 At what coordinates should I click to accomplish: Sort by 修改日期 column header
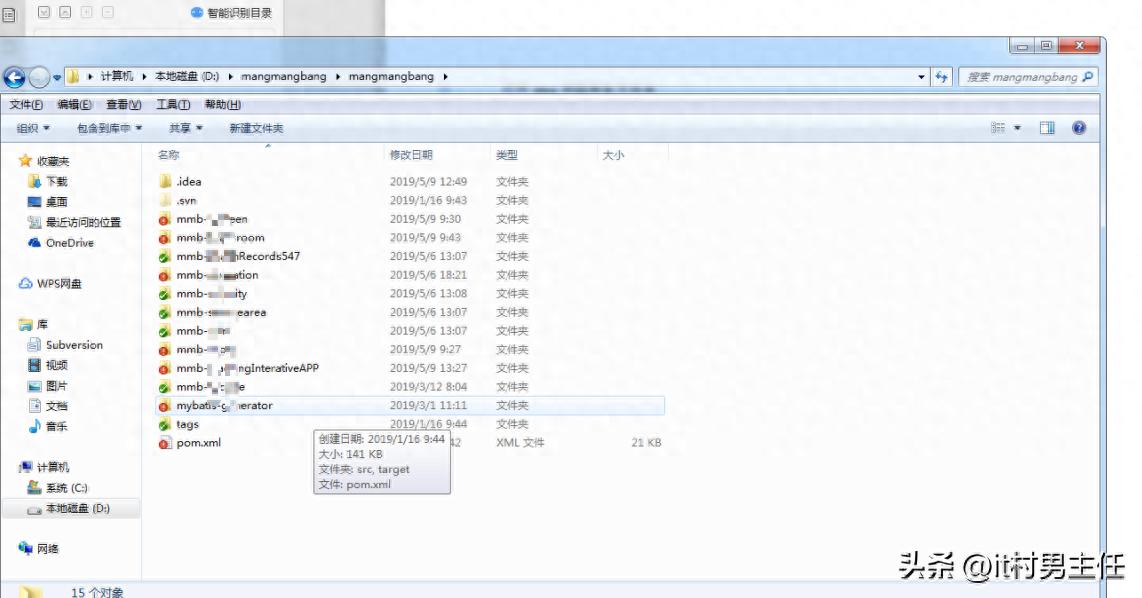(411, 154)
